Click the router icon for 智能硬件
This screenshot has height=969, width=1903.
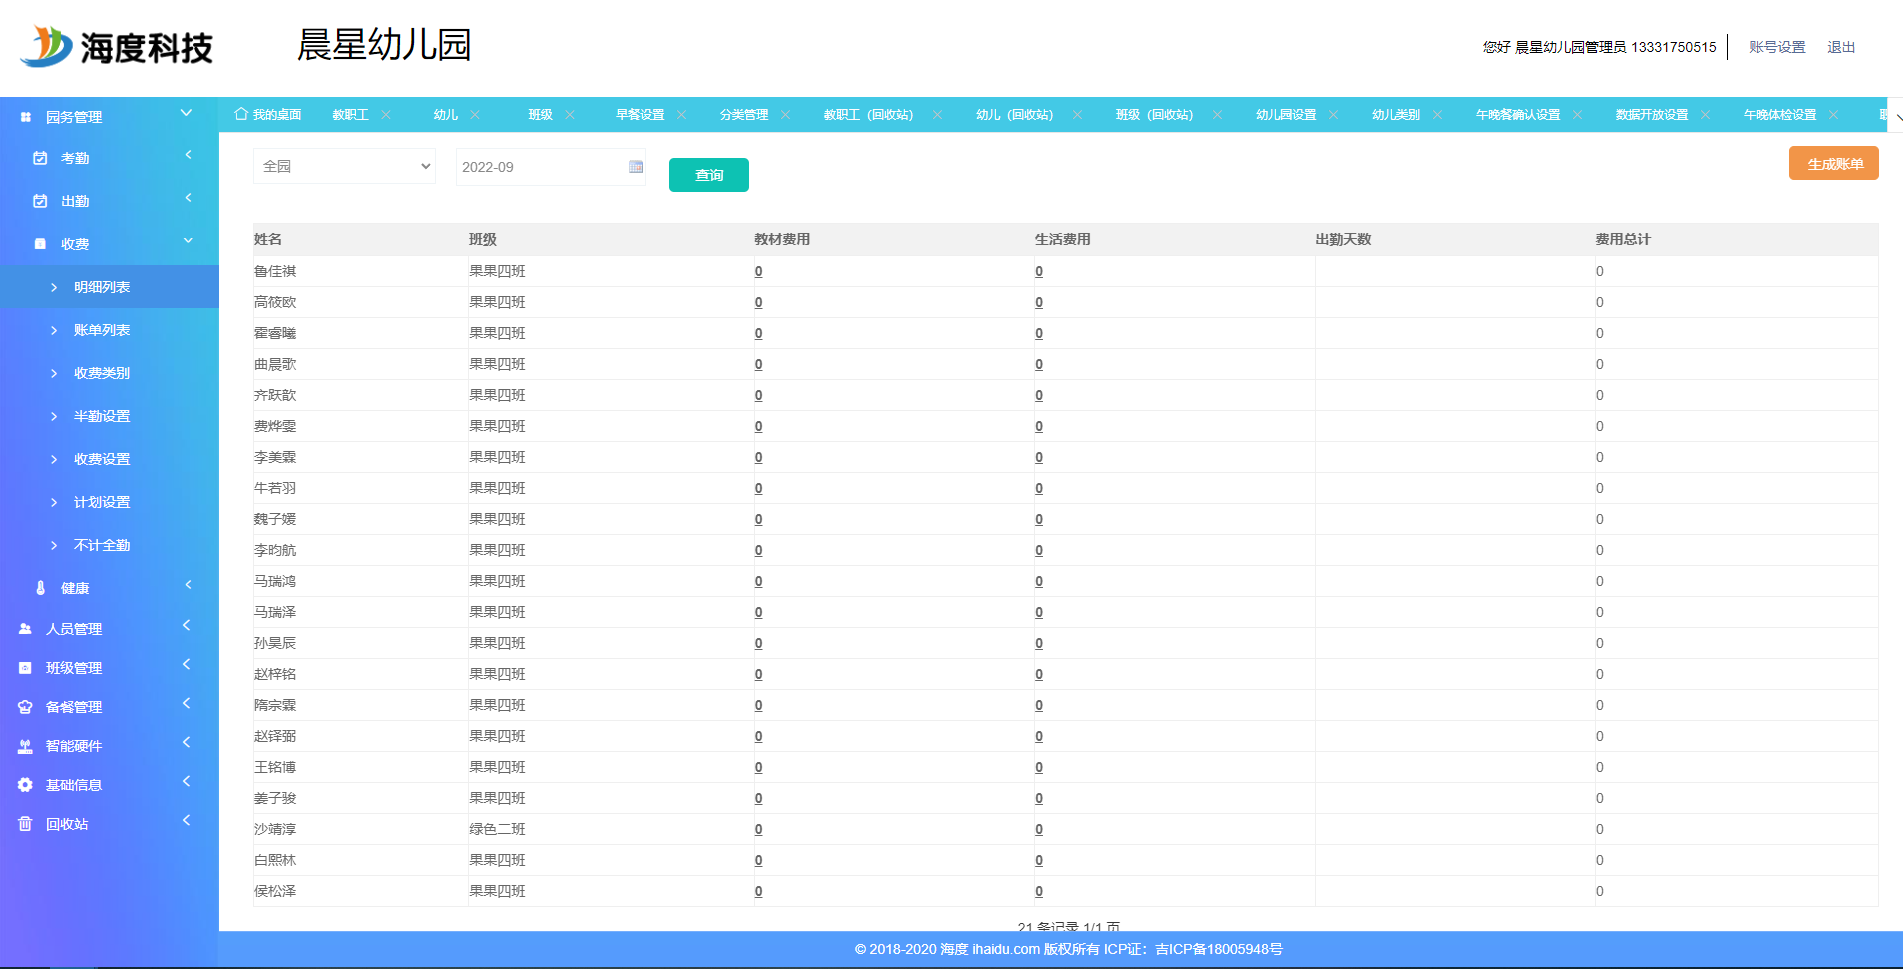(x=25, y=746)
